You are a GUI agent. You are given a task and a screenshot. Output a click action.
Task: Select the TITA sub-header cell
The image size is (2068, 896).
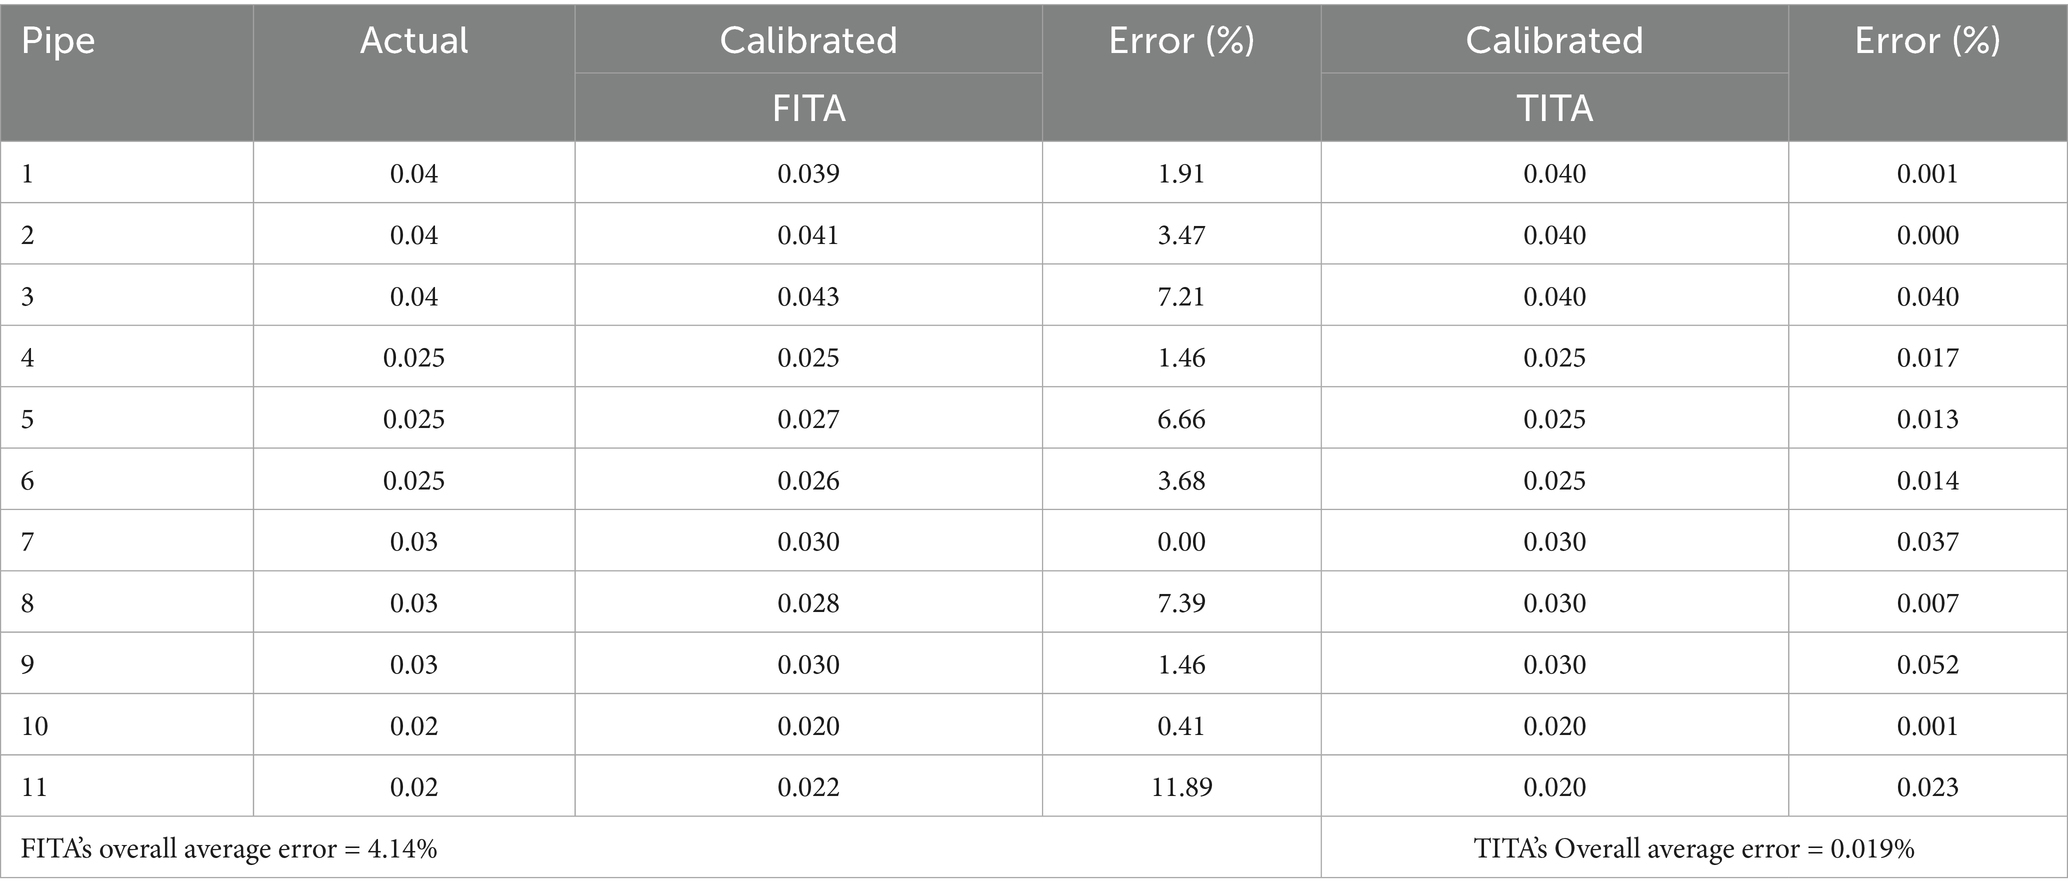point(1554,108)
